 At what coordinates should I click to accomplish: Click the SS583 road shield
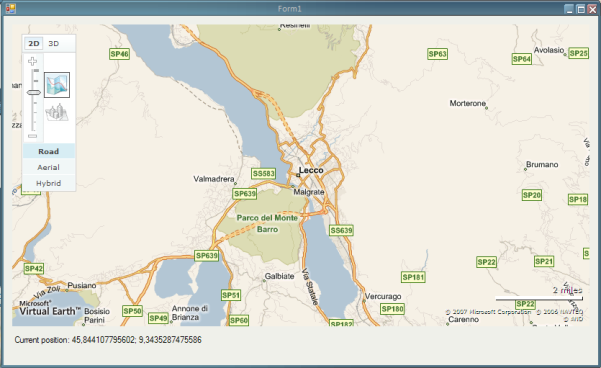coord(264,174)
